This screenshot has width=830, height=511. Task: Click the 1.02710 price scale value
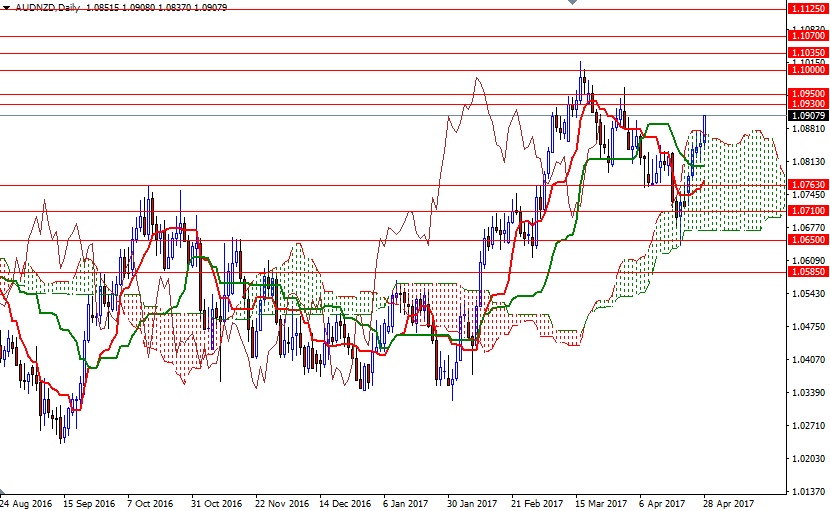(808, 425)
